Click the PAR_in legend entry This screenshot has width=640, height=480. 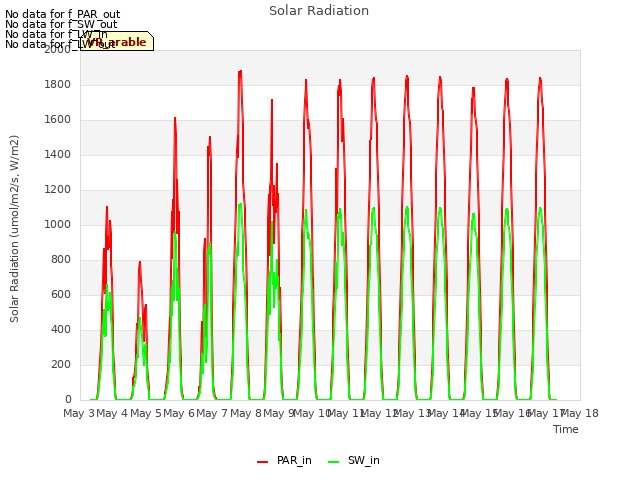[284, 460]
